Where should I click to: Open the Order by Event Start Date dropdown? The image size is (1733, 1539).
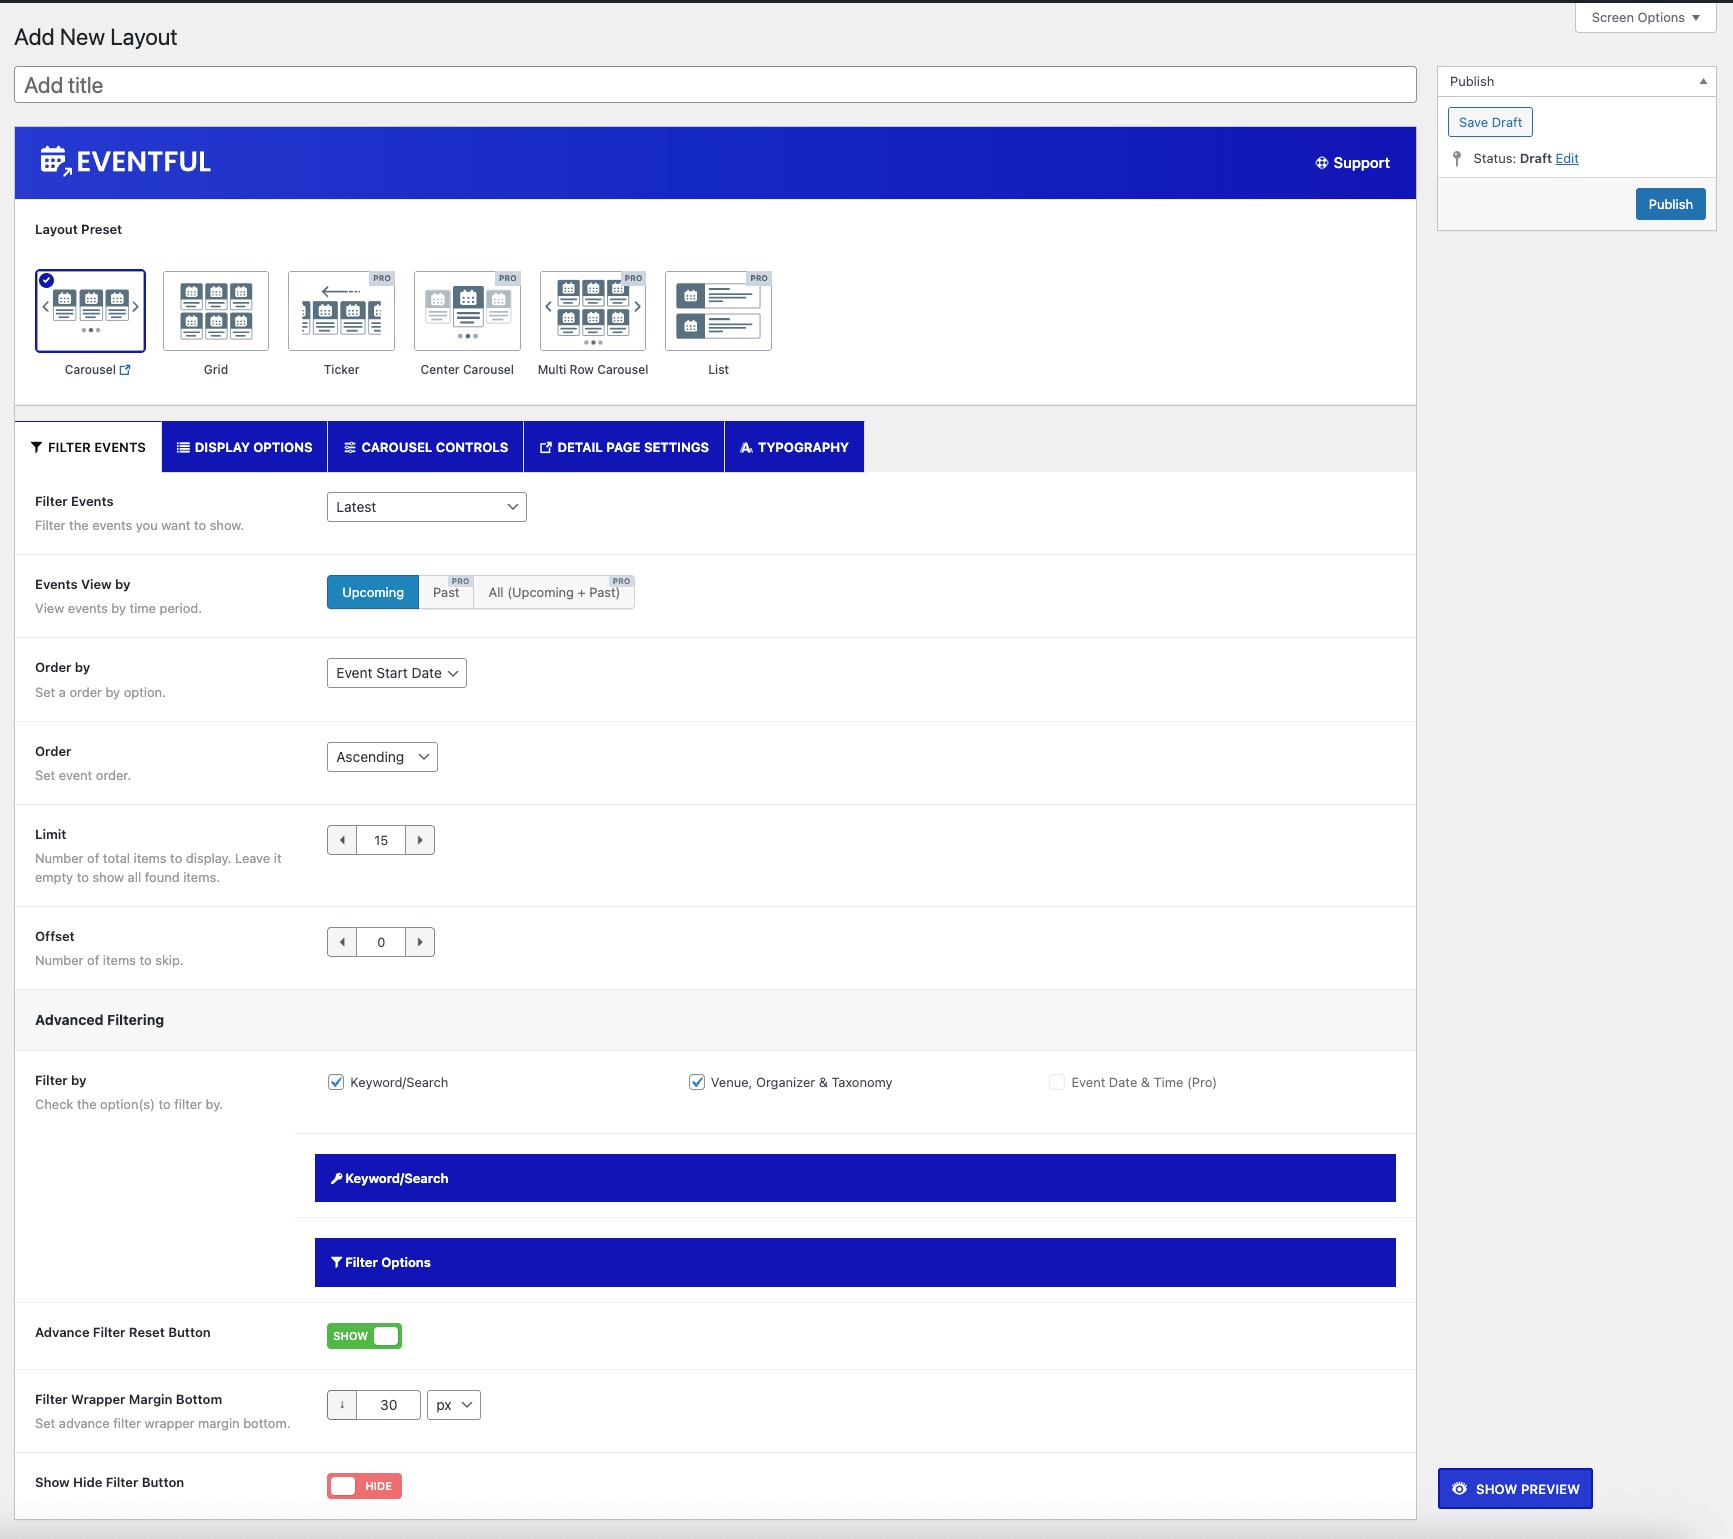click(397, 673)
